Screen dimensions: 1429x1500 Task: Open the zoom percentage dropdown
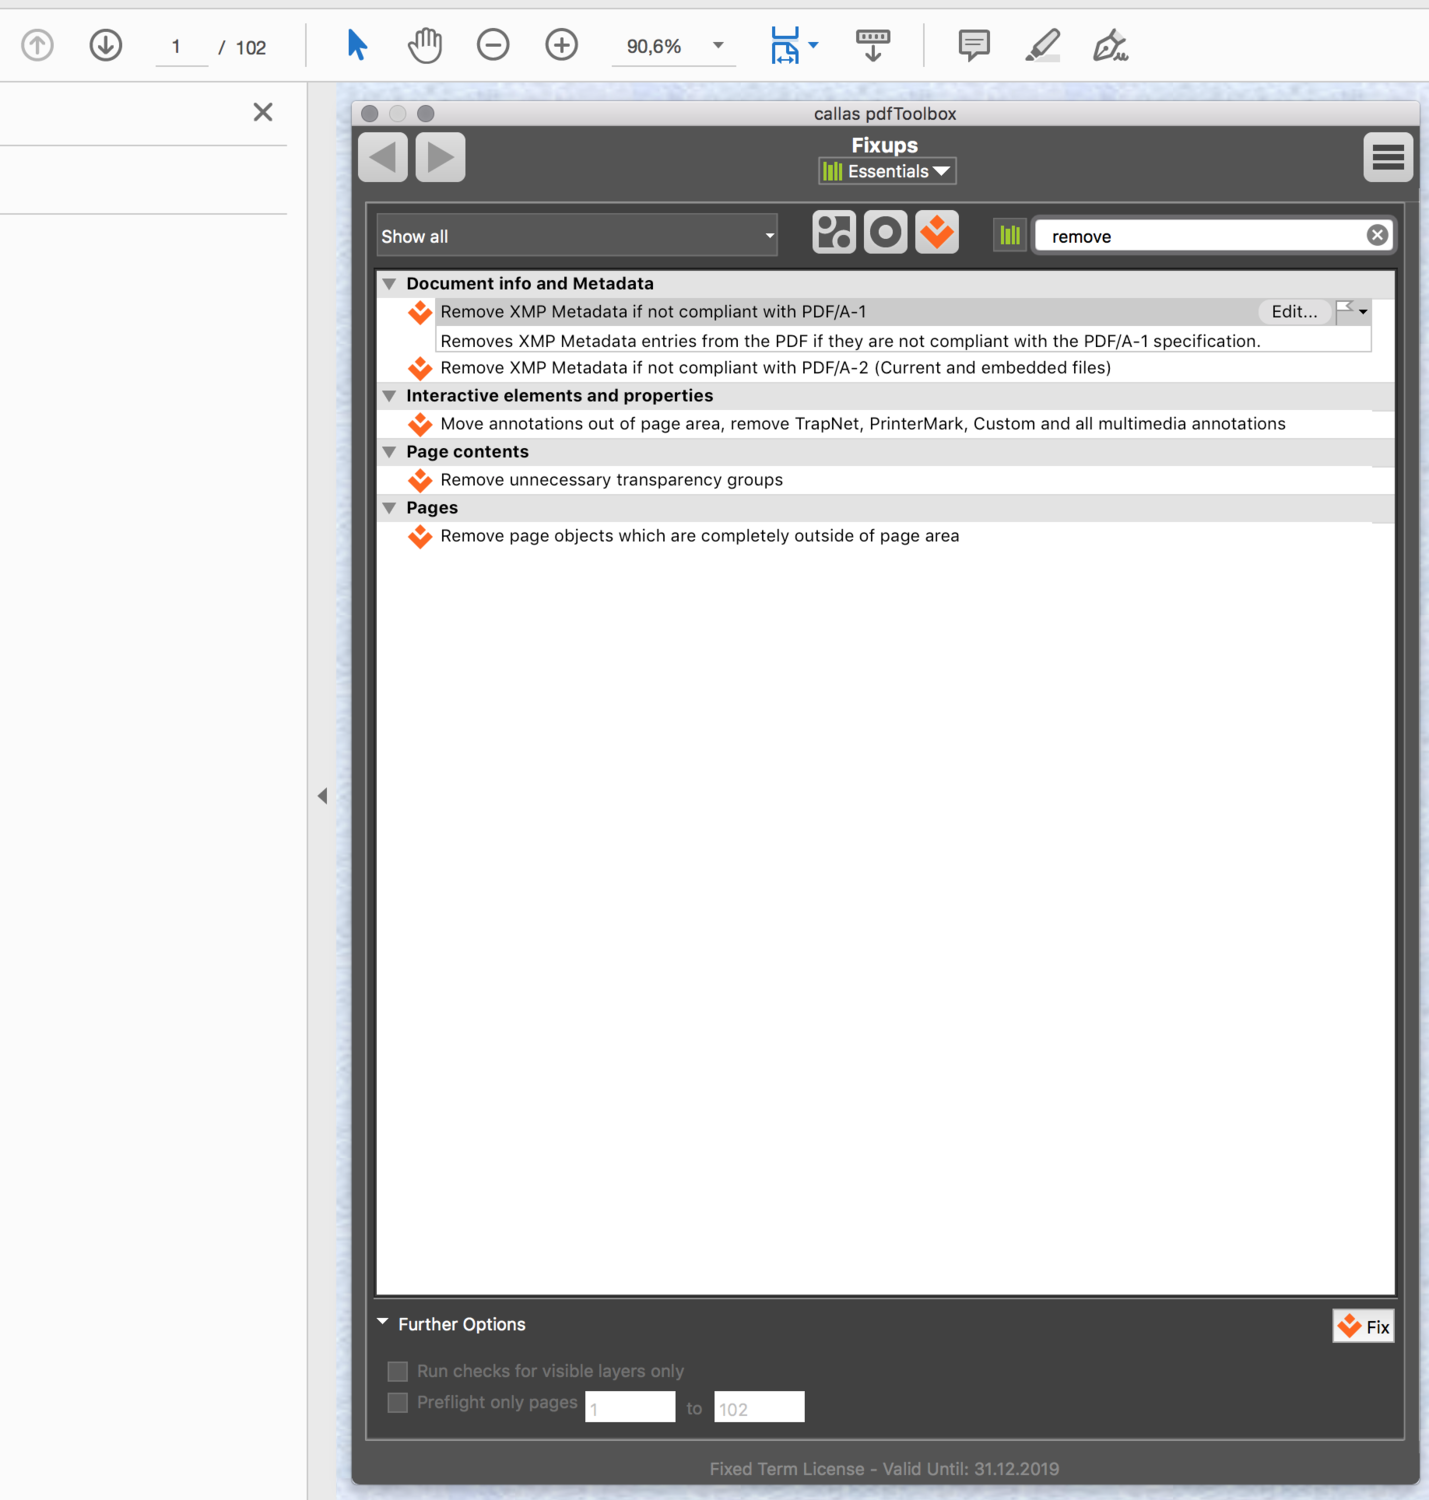click(718, 46)
